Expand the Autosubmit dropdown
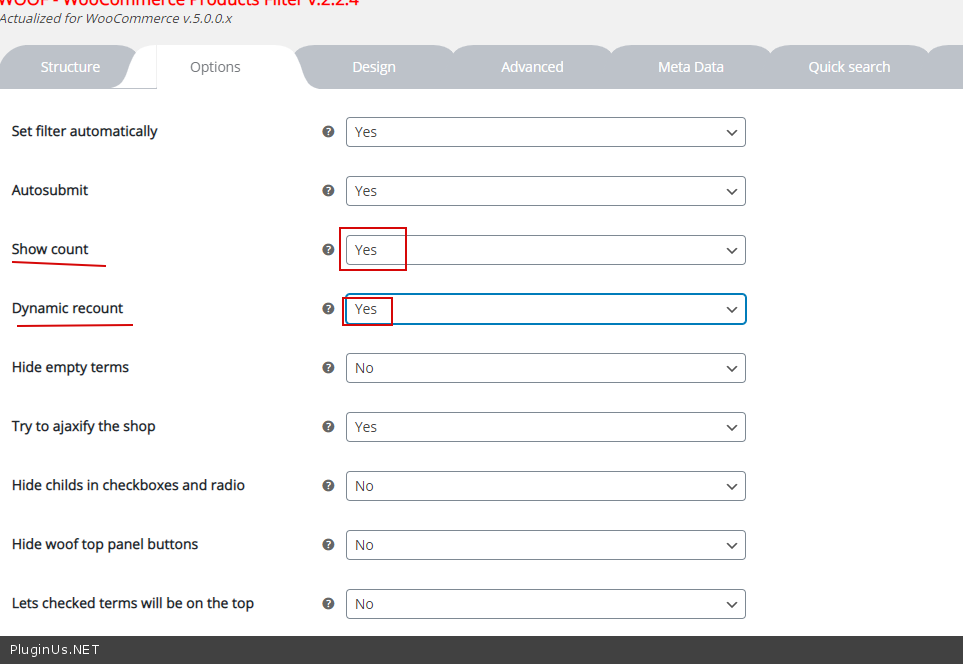The height and width of the screenshot is (664, 963). (545, 191)
